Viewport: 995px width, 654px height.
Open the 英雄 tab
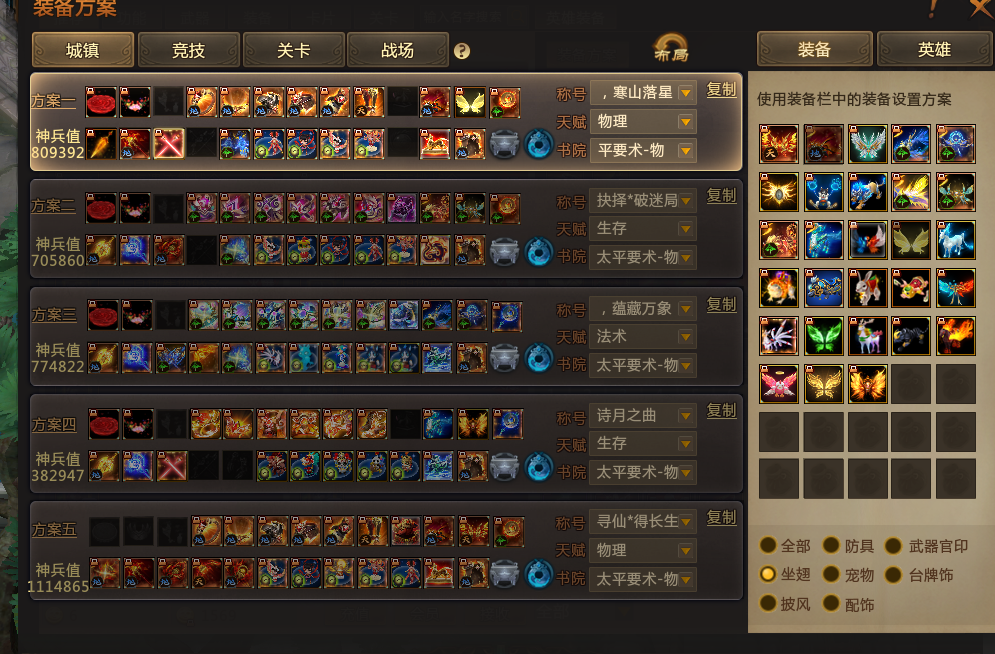(x=934, y=49)
